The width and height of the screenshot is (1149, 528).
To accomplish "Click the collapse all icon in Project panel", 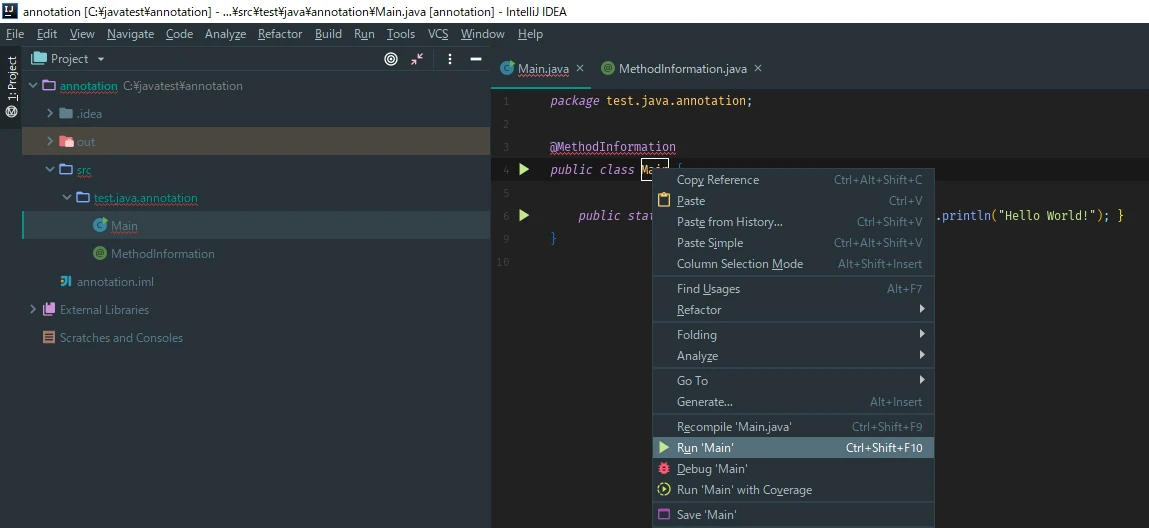I will [417, 59].
